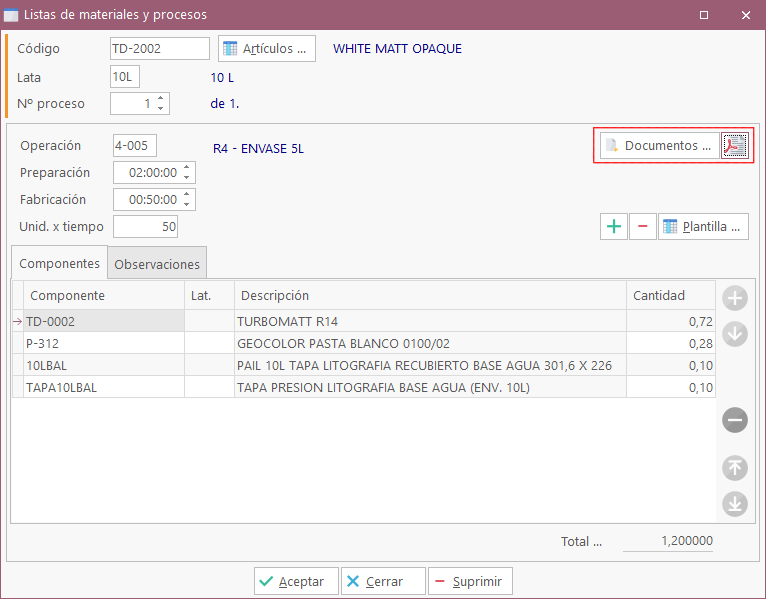Add a component with the round plus icon
The height and width of the screenshot is (599, 766).
(x=735, y=298)
